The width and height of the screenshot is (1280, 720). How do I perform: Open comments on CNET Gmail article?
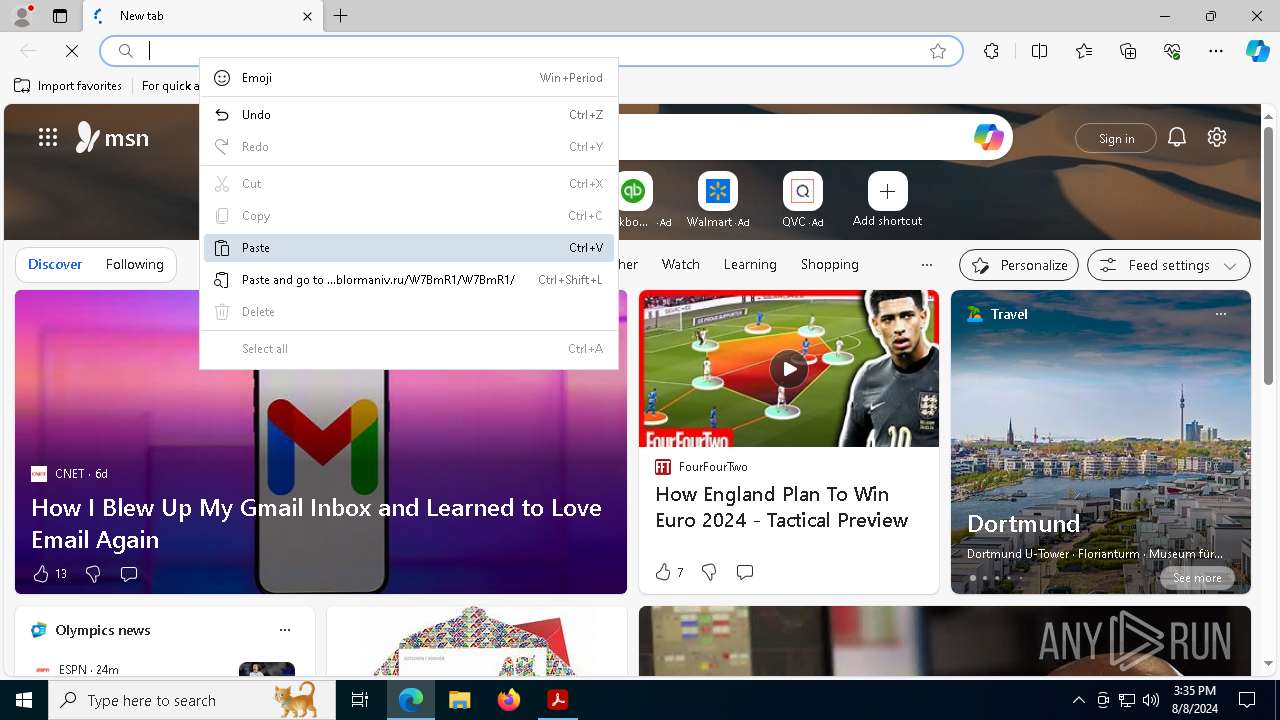[x=129, y=574]
